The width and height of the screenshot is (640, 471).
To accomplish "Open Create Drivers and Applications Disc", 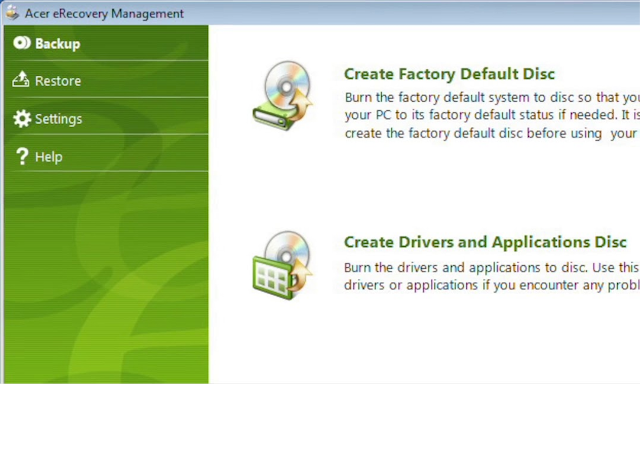I will (x=485, y=242).
